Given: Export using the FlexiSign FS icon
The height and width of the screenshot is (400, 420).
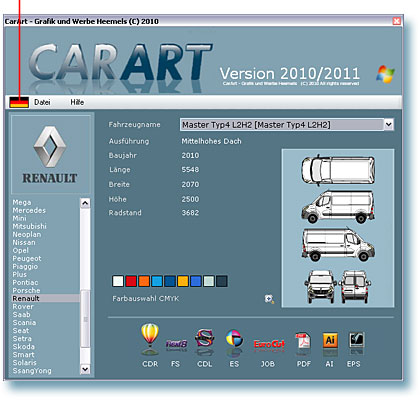Looking at the screenshot, I should (176, 344).
